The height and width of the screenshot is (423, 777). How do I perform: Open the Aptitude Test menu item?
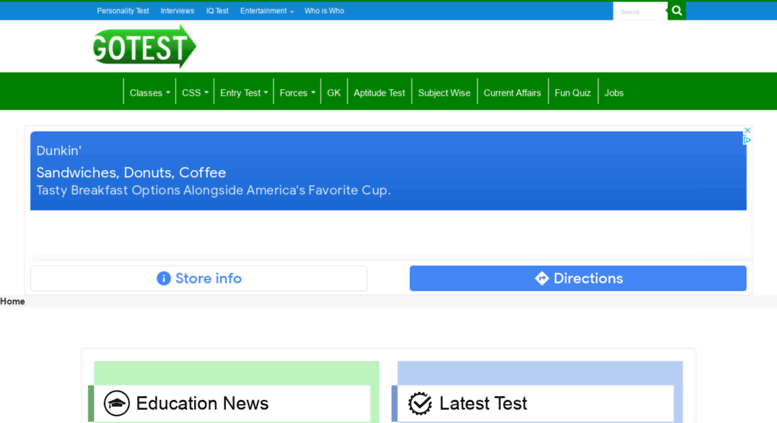[380, 93]
